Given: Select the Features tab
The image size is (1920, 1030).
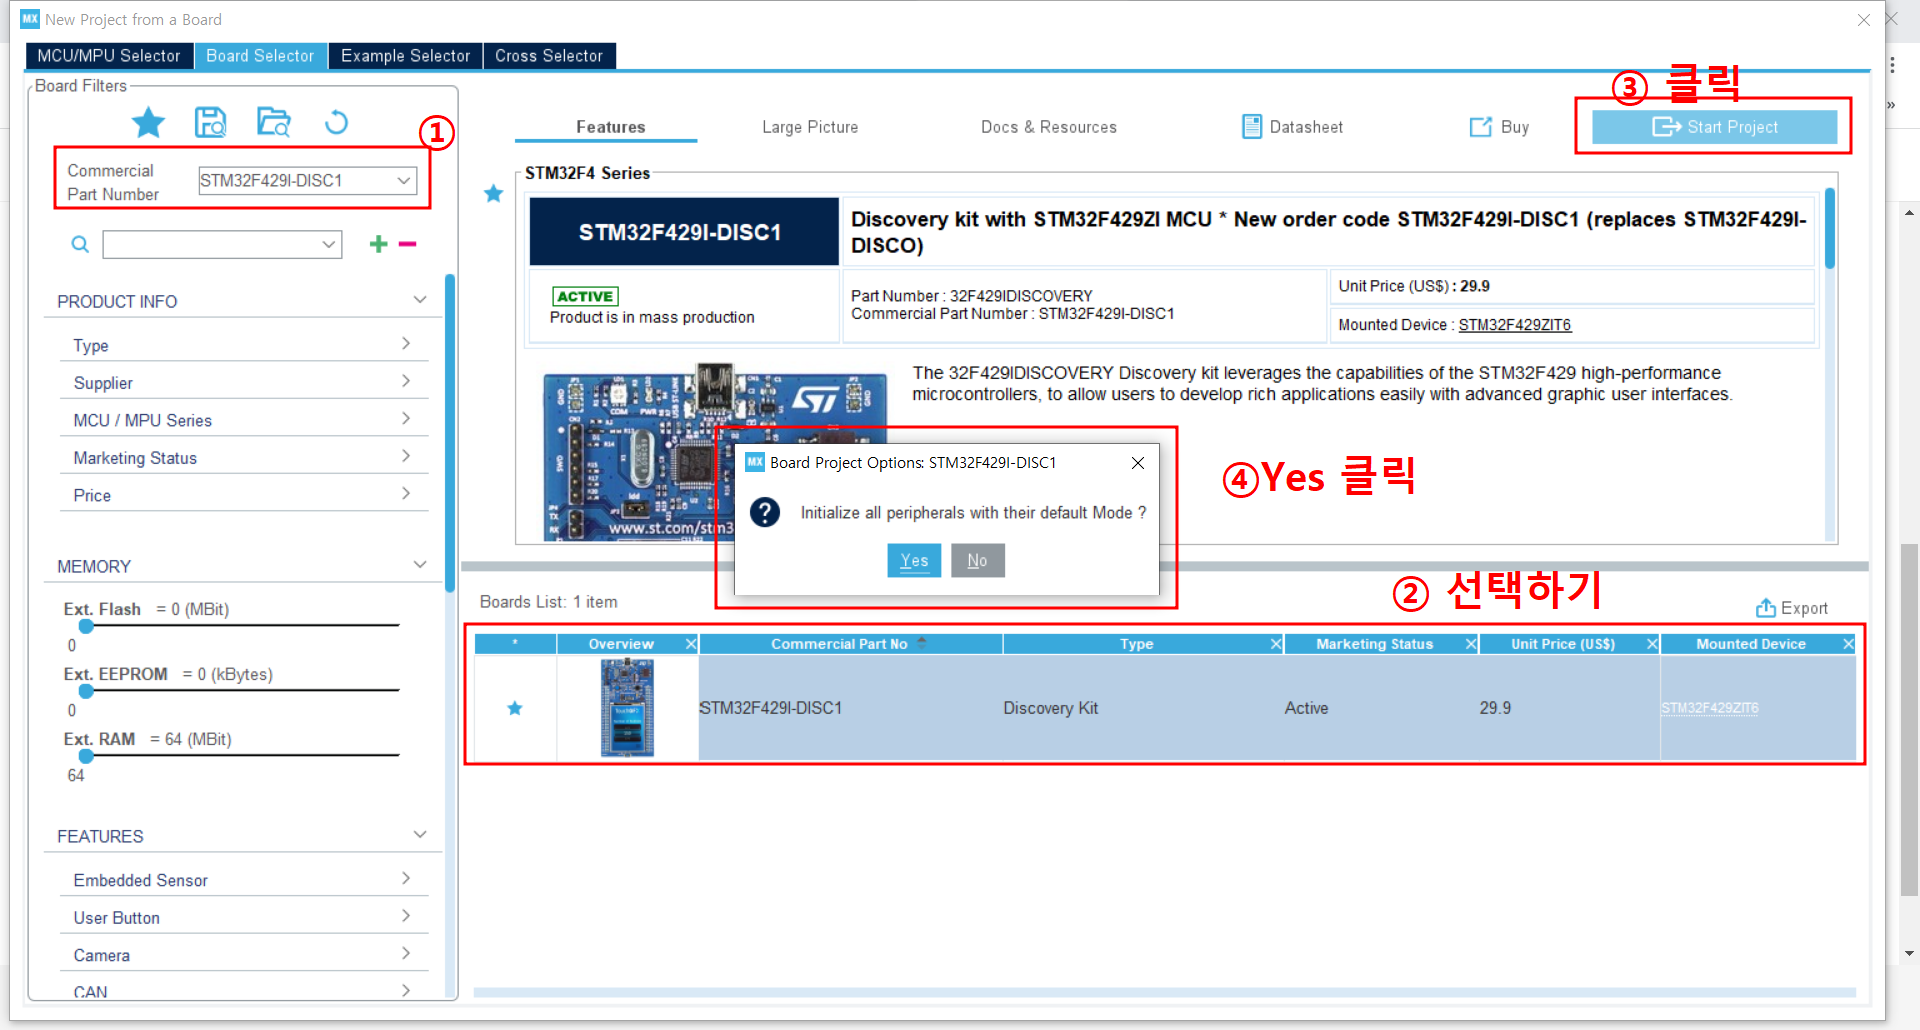Looking at the screenshot, I should click(610, 127).
